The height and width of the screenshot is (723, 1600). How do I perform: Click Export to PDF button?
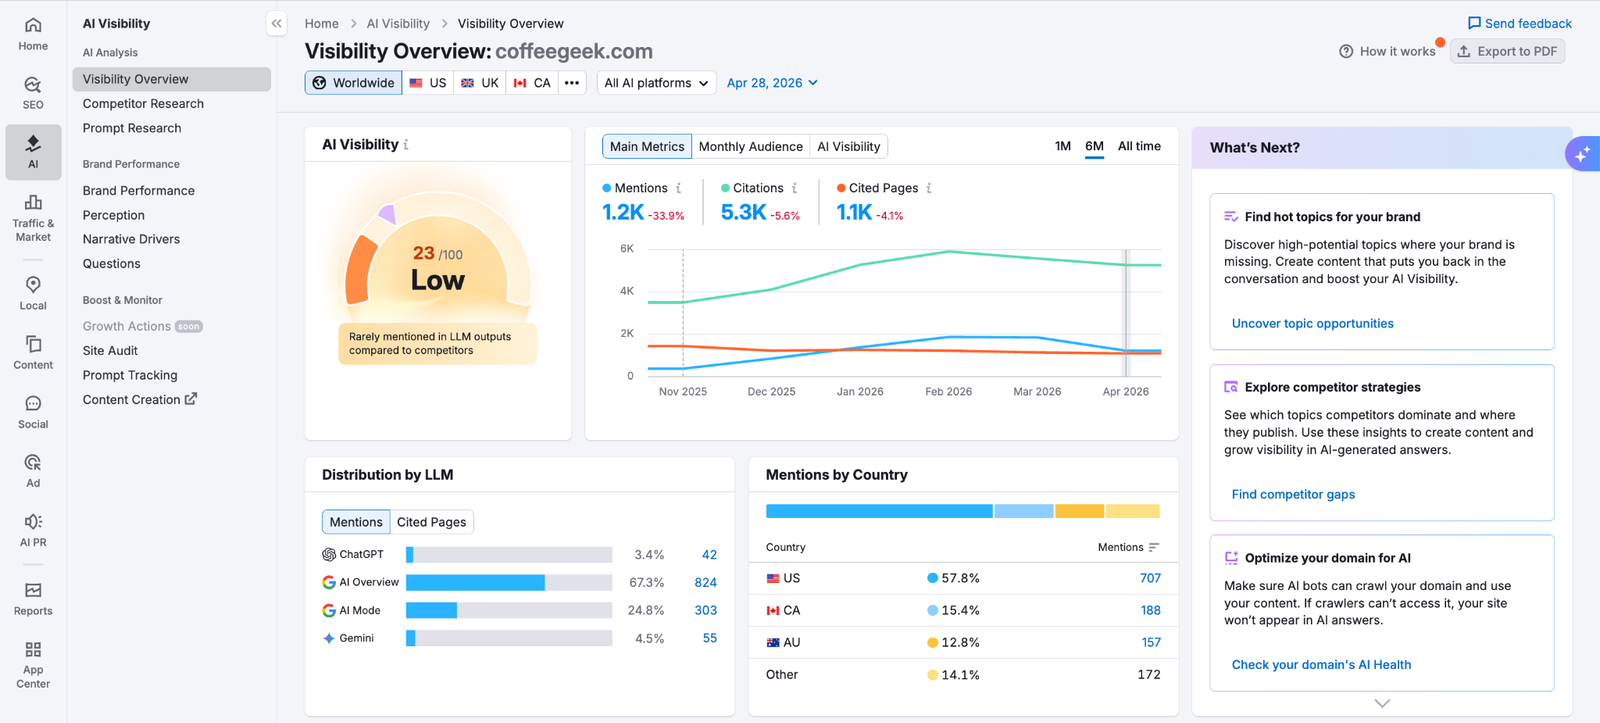1507,51
